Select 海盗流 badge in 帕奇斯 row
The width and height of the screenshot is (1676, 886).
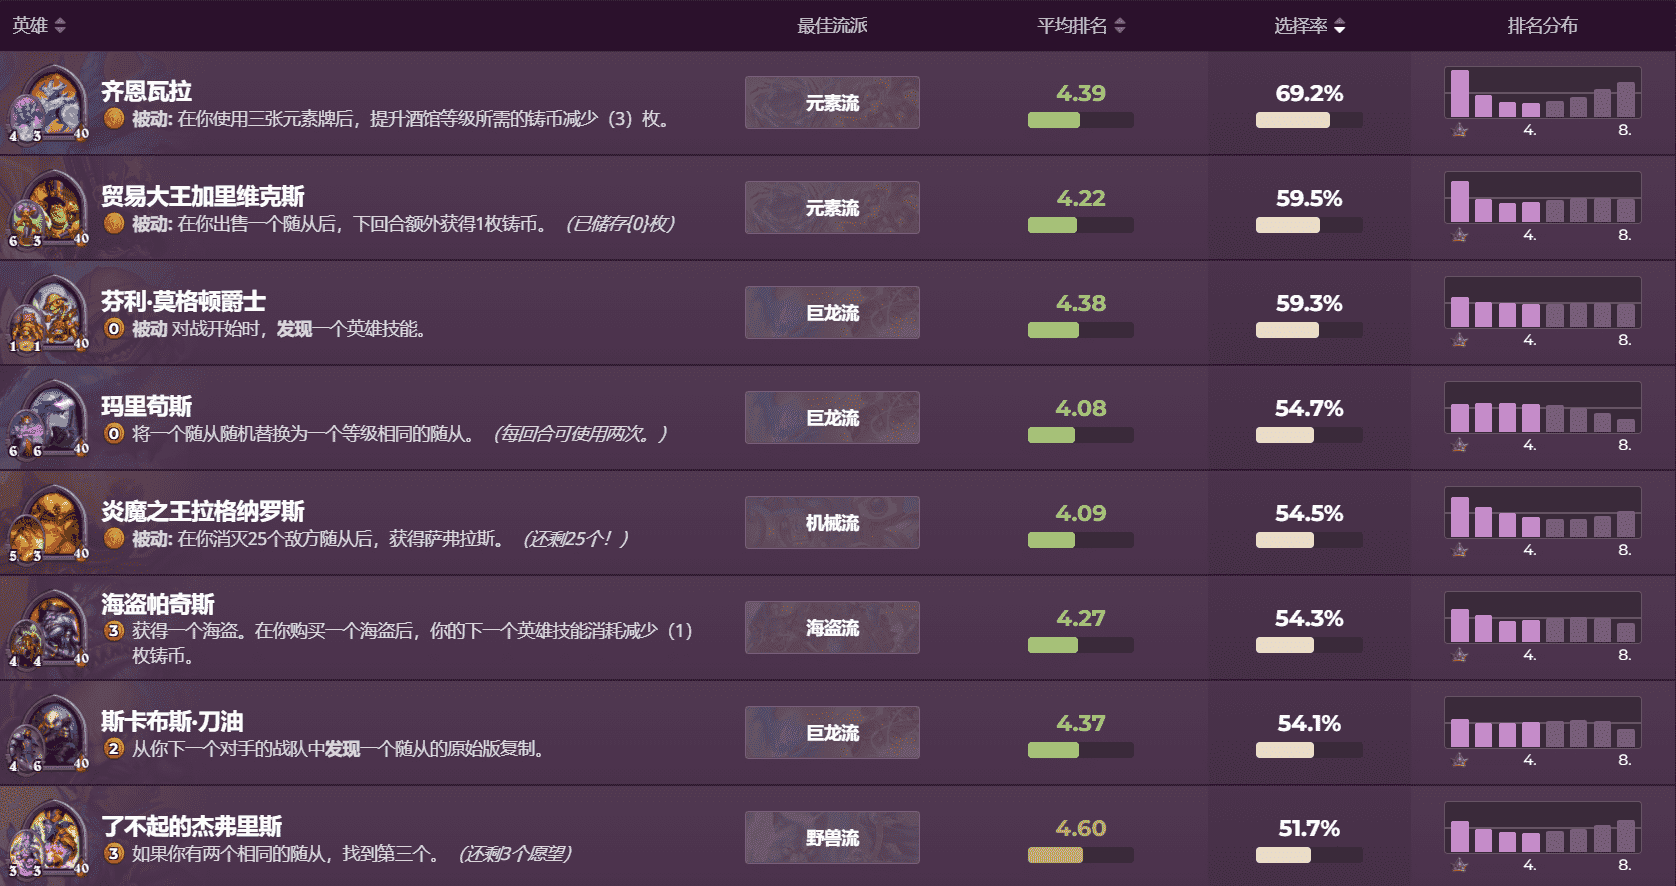point(832,628)
